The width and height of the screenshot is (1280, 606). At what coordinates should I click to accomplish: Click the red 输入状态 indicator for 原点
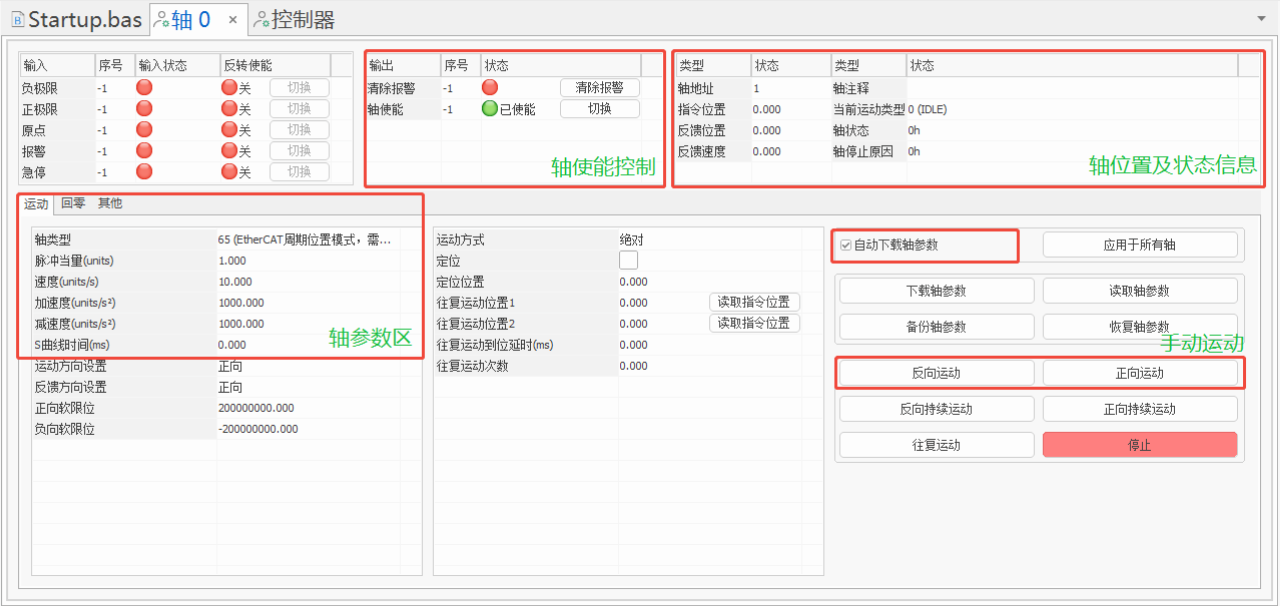[x=144, y=130]
